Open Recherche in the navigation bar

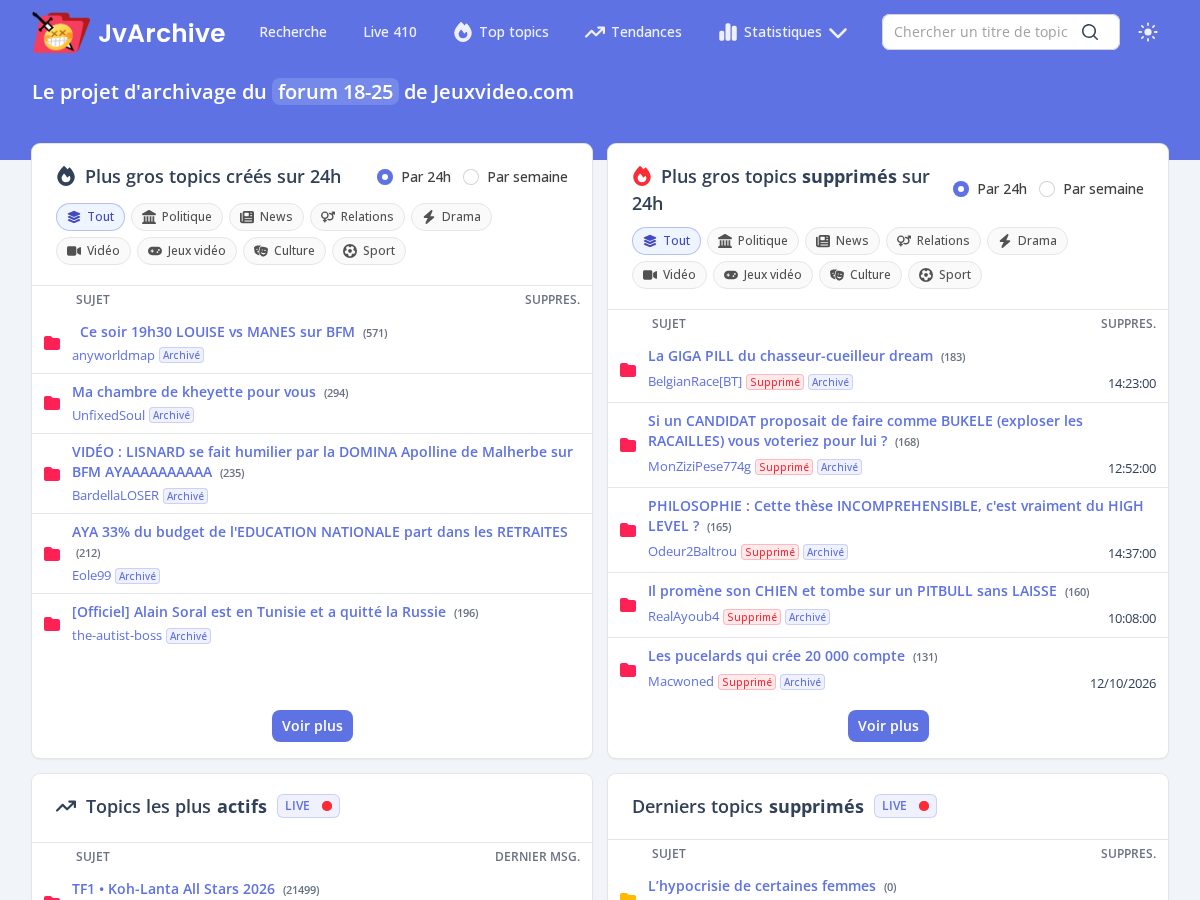point(293,32)
